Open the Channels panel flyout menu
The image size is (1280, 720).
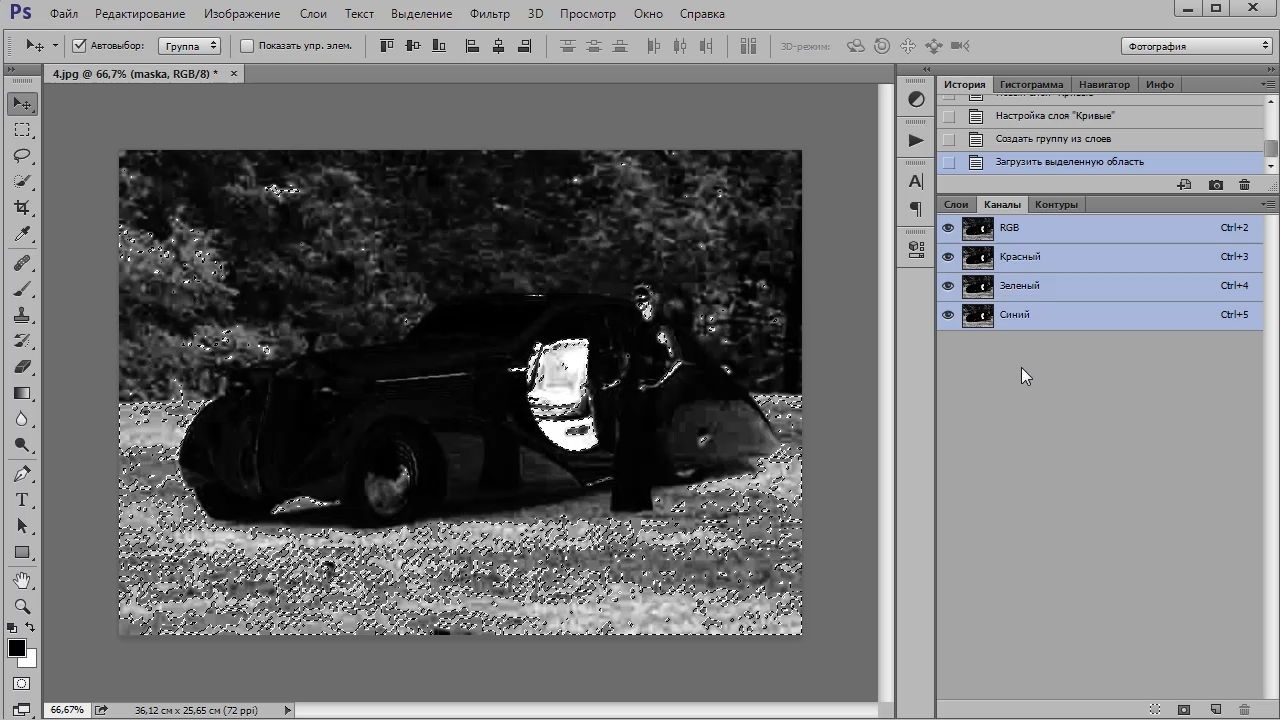coord(1268,204)
